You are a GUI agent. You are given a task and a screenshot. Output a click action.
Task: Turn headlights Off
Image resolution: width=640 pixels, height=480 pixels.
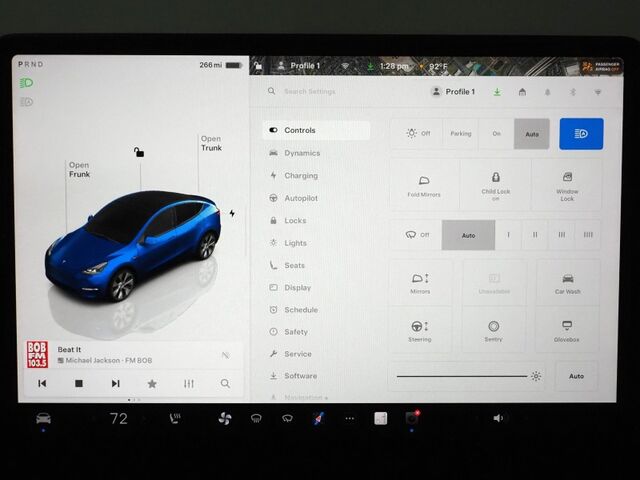point(417,133)
